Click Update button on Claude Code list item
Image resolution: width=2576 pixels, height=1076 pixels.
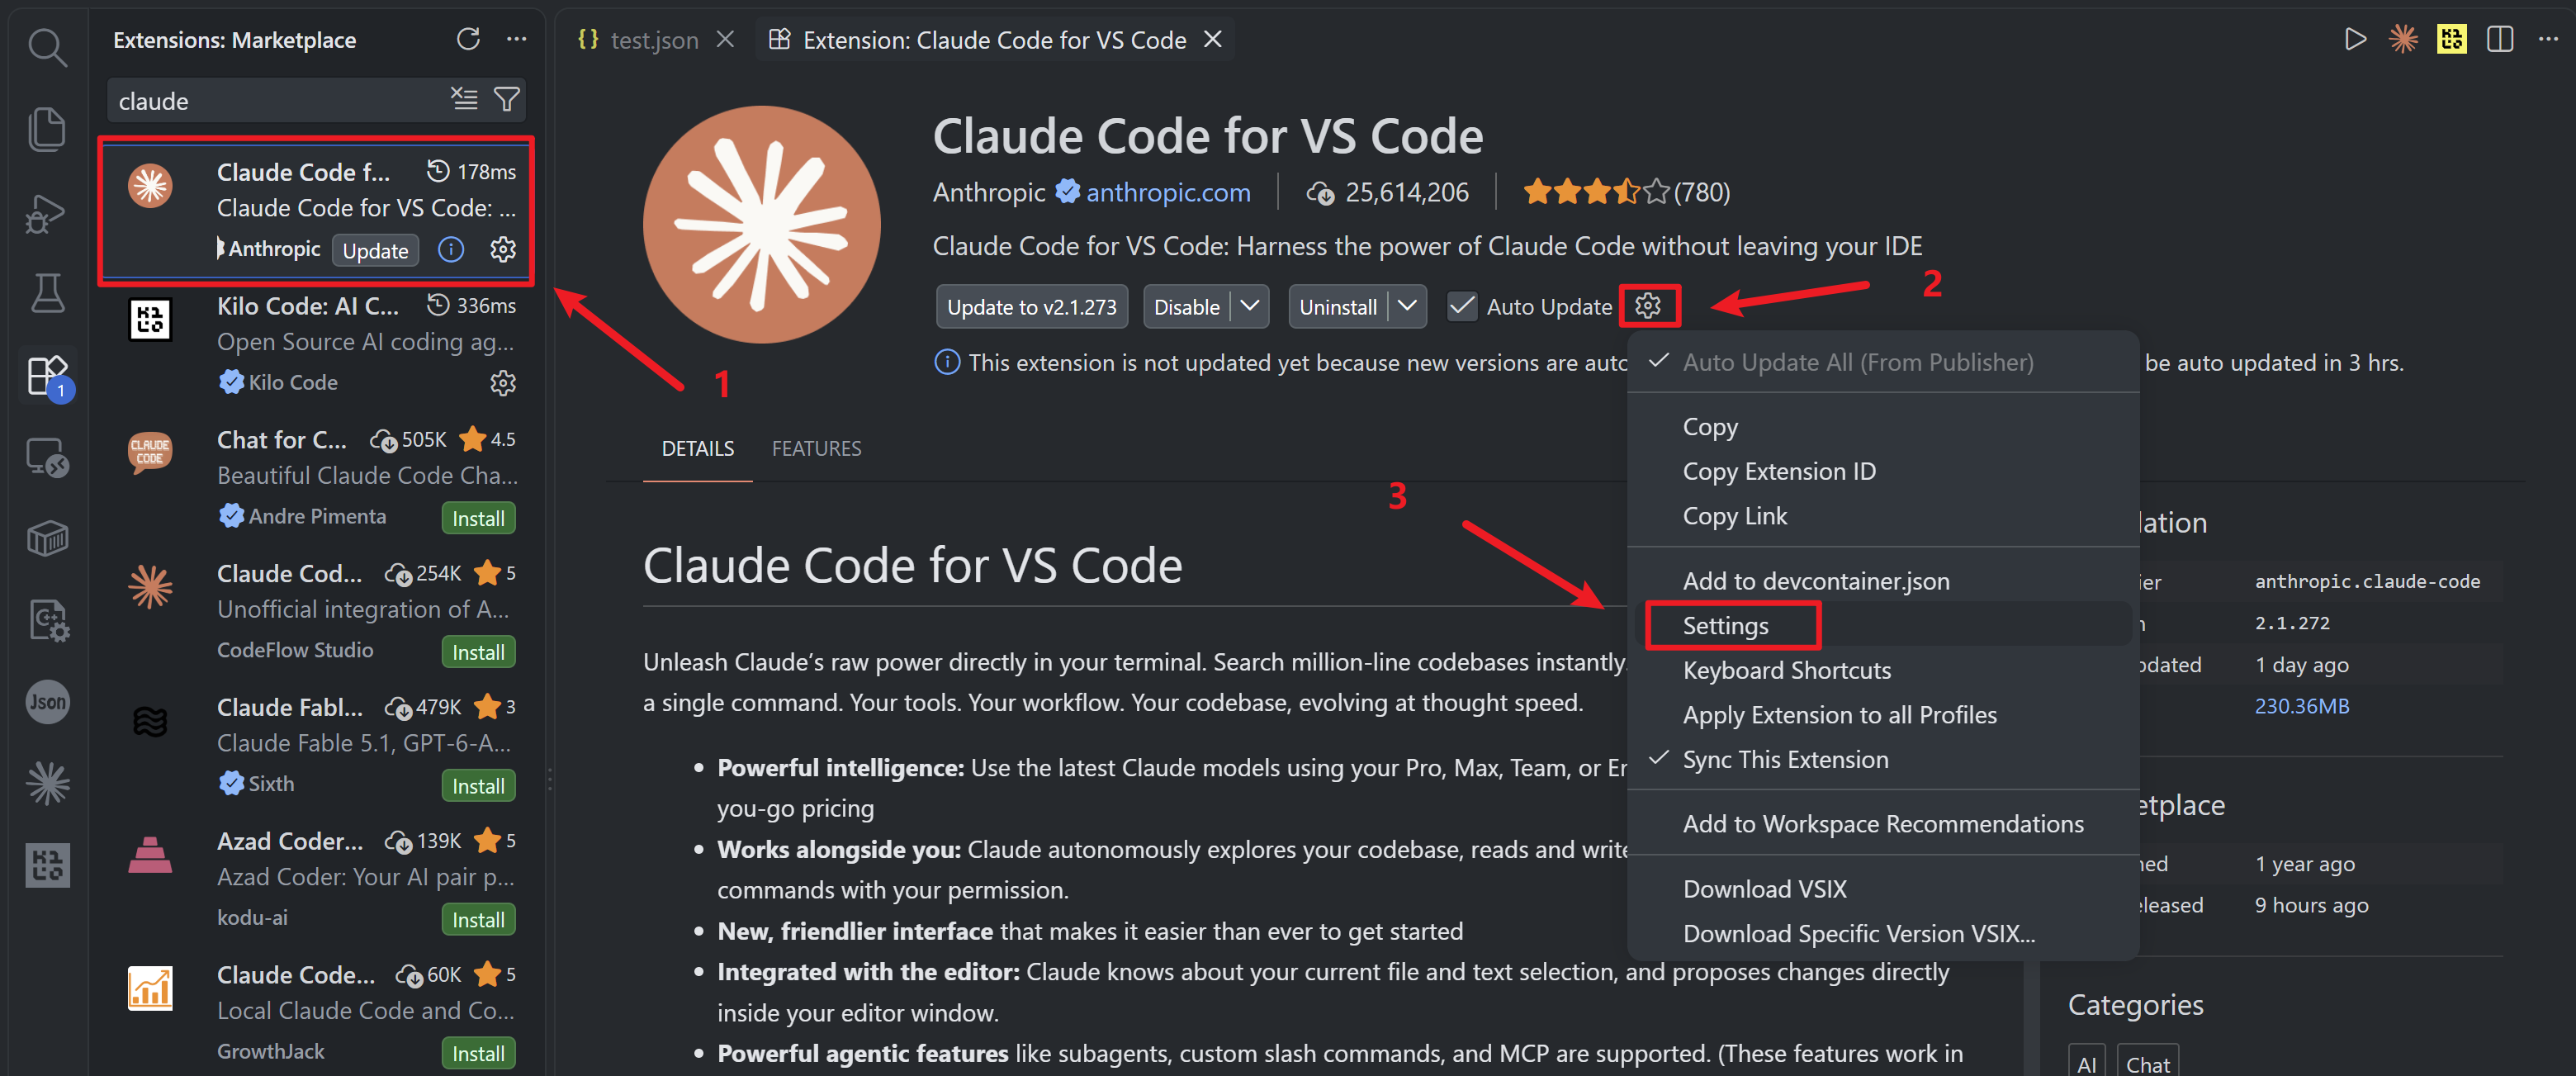(375, 250)
